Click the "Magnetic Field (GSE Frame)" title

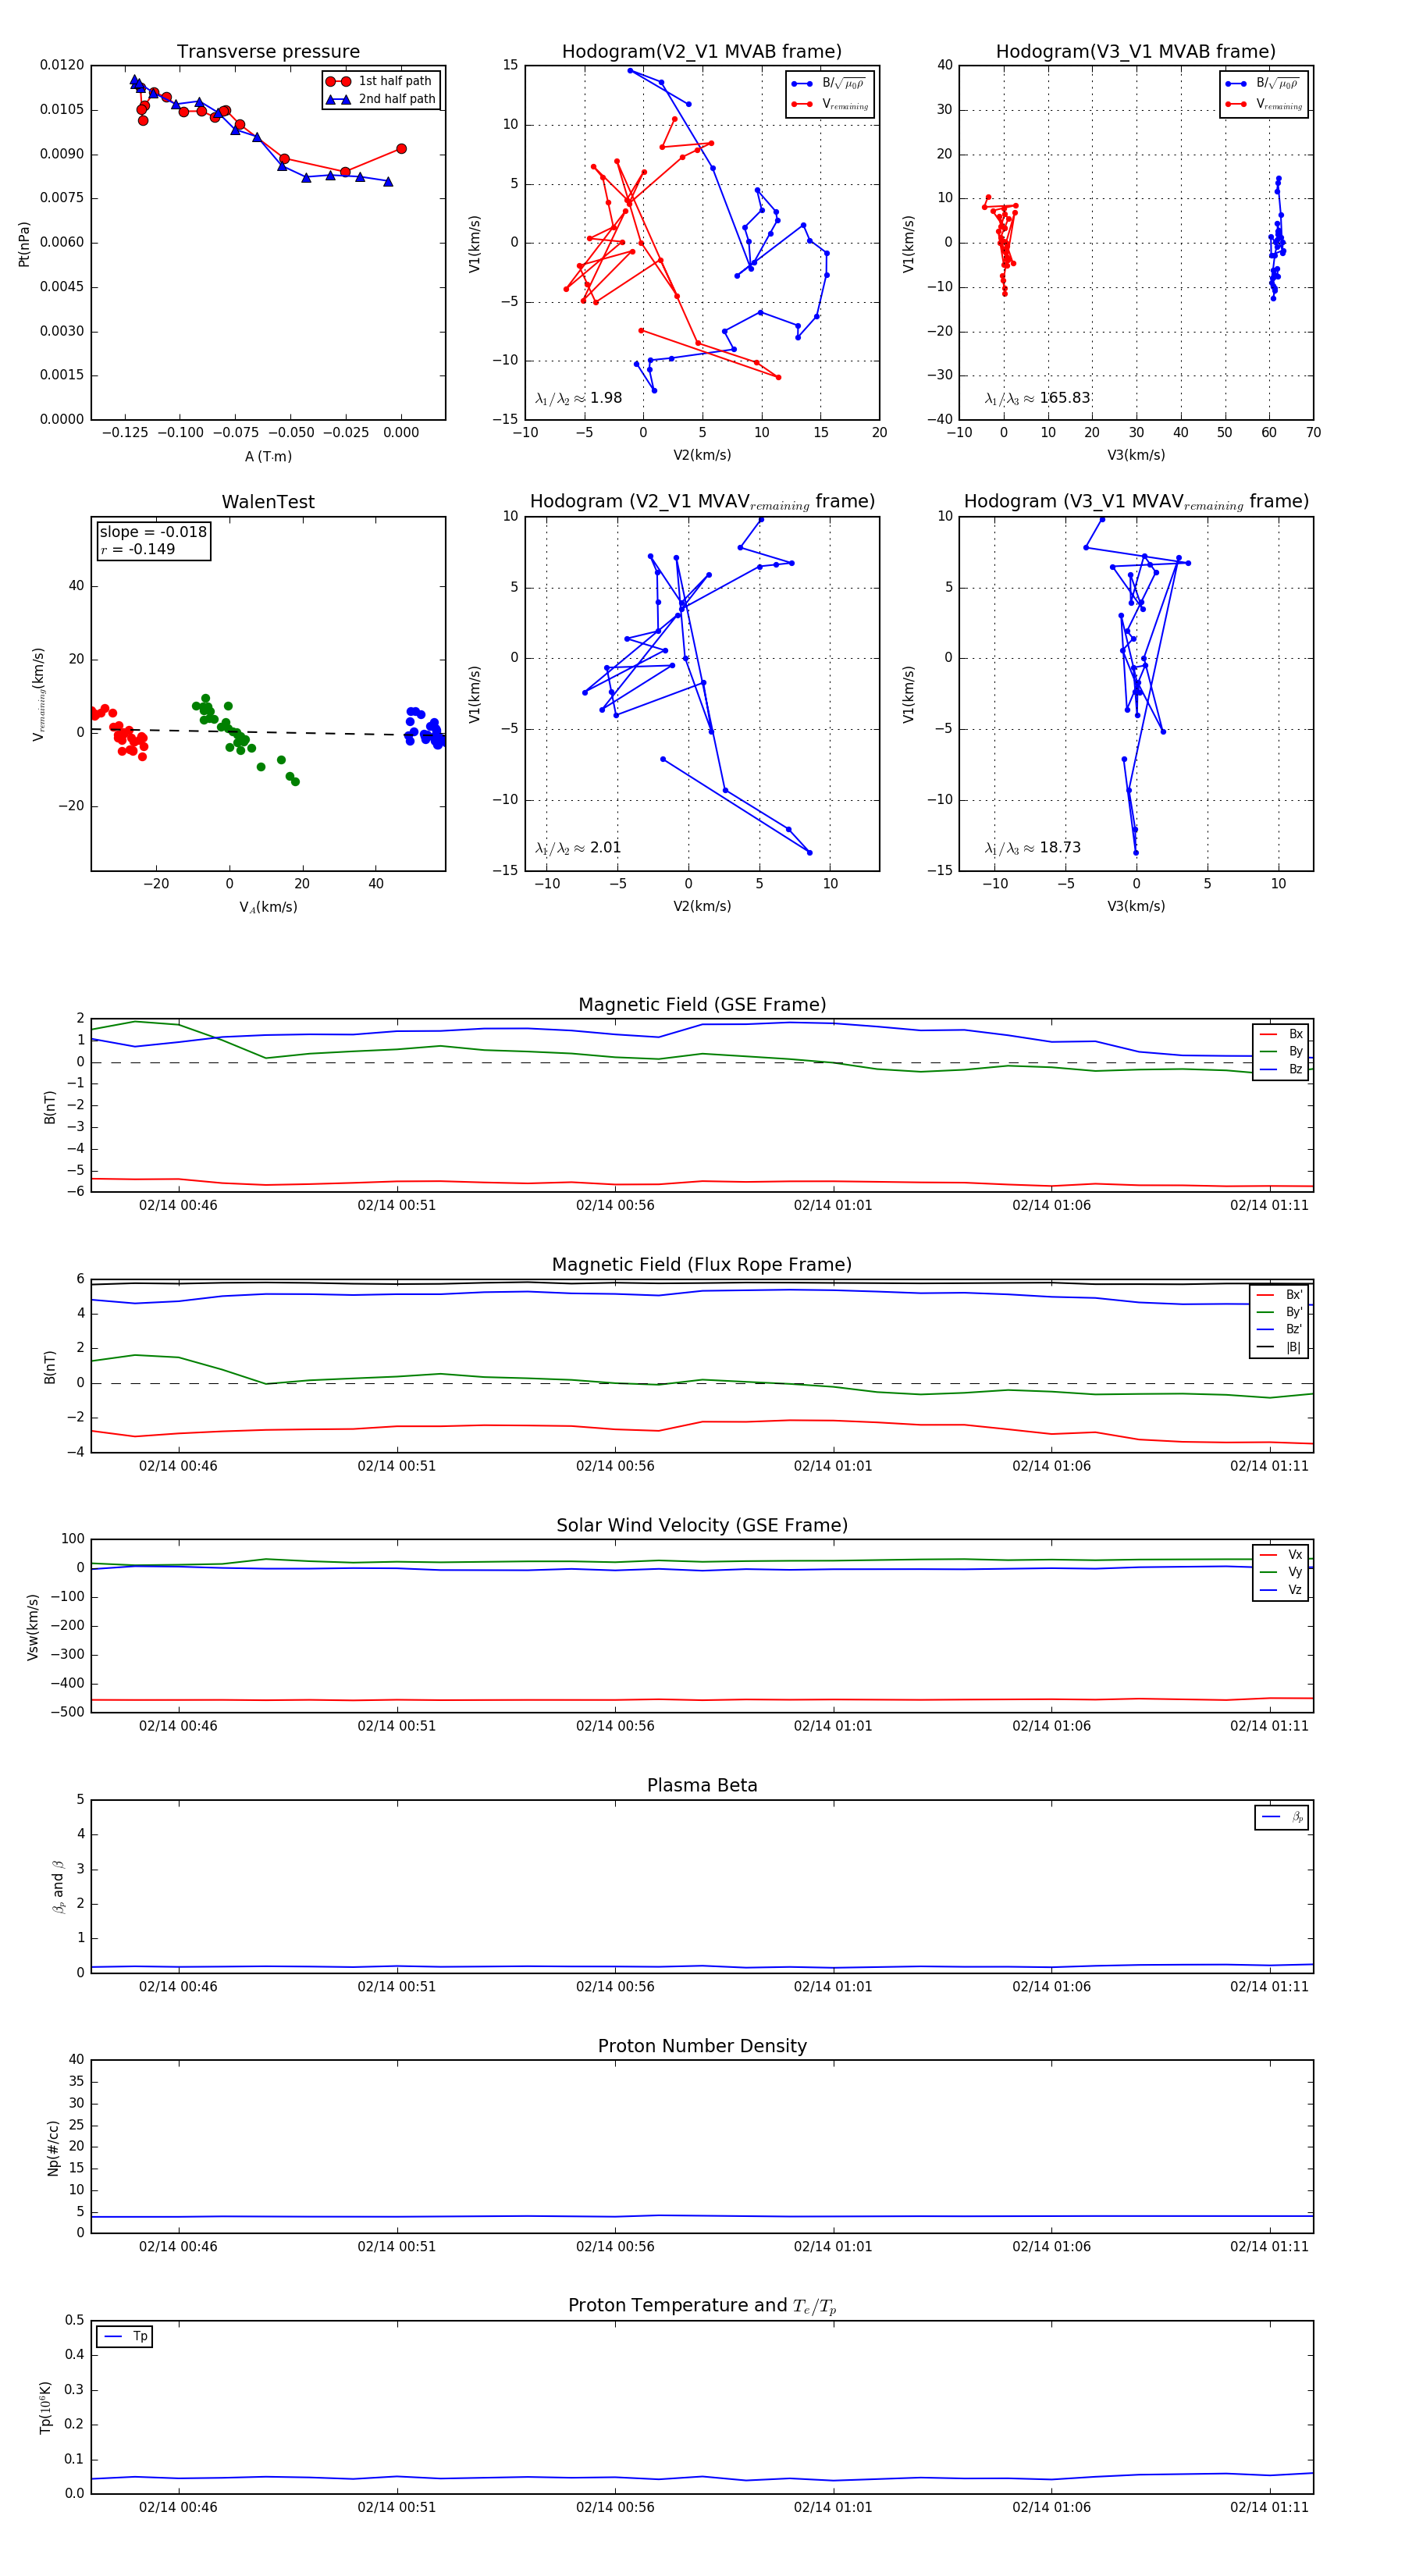click(702, 1005)
